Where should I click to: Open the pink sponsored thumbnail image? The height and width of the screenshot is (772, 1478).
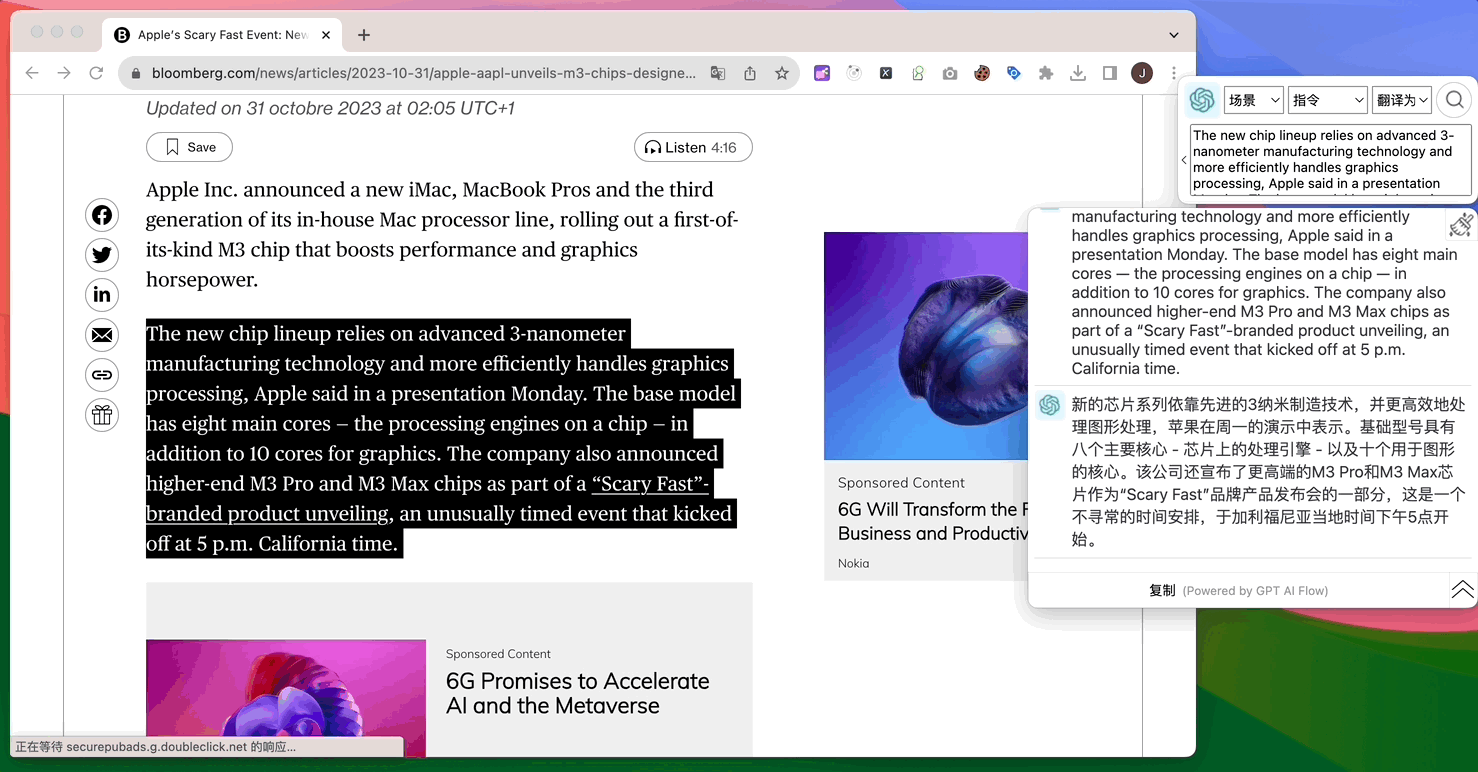click(x=286, y=698)
